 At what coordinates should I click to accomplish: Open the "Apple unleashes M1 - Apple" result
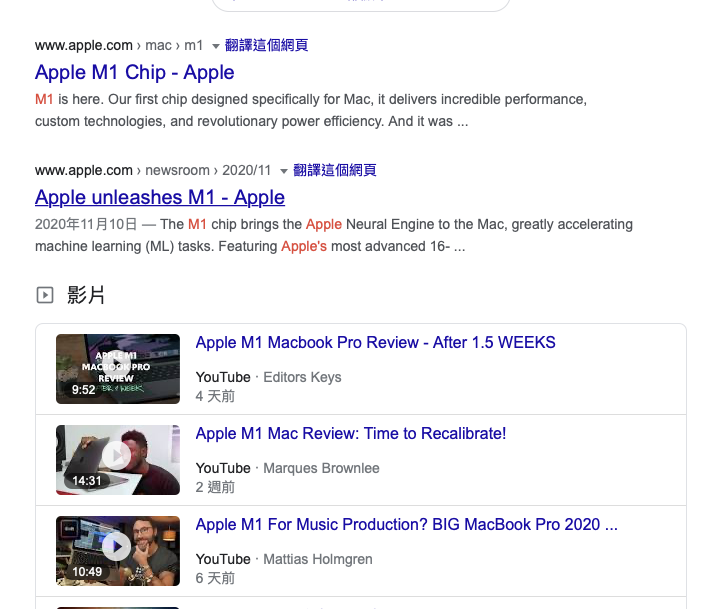tap(160, 197)
